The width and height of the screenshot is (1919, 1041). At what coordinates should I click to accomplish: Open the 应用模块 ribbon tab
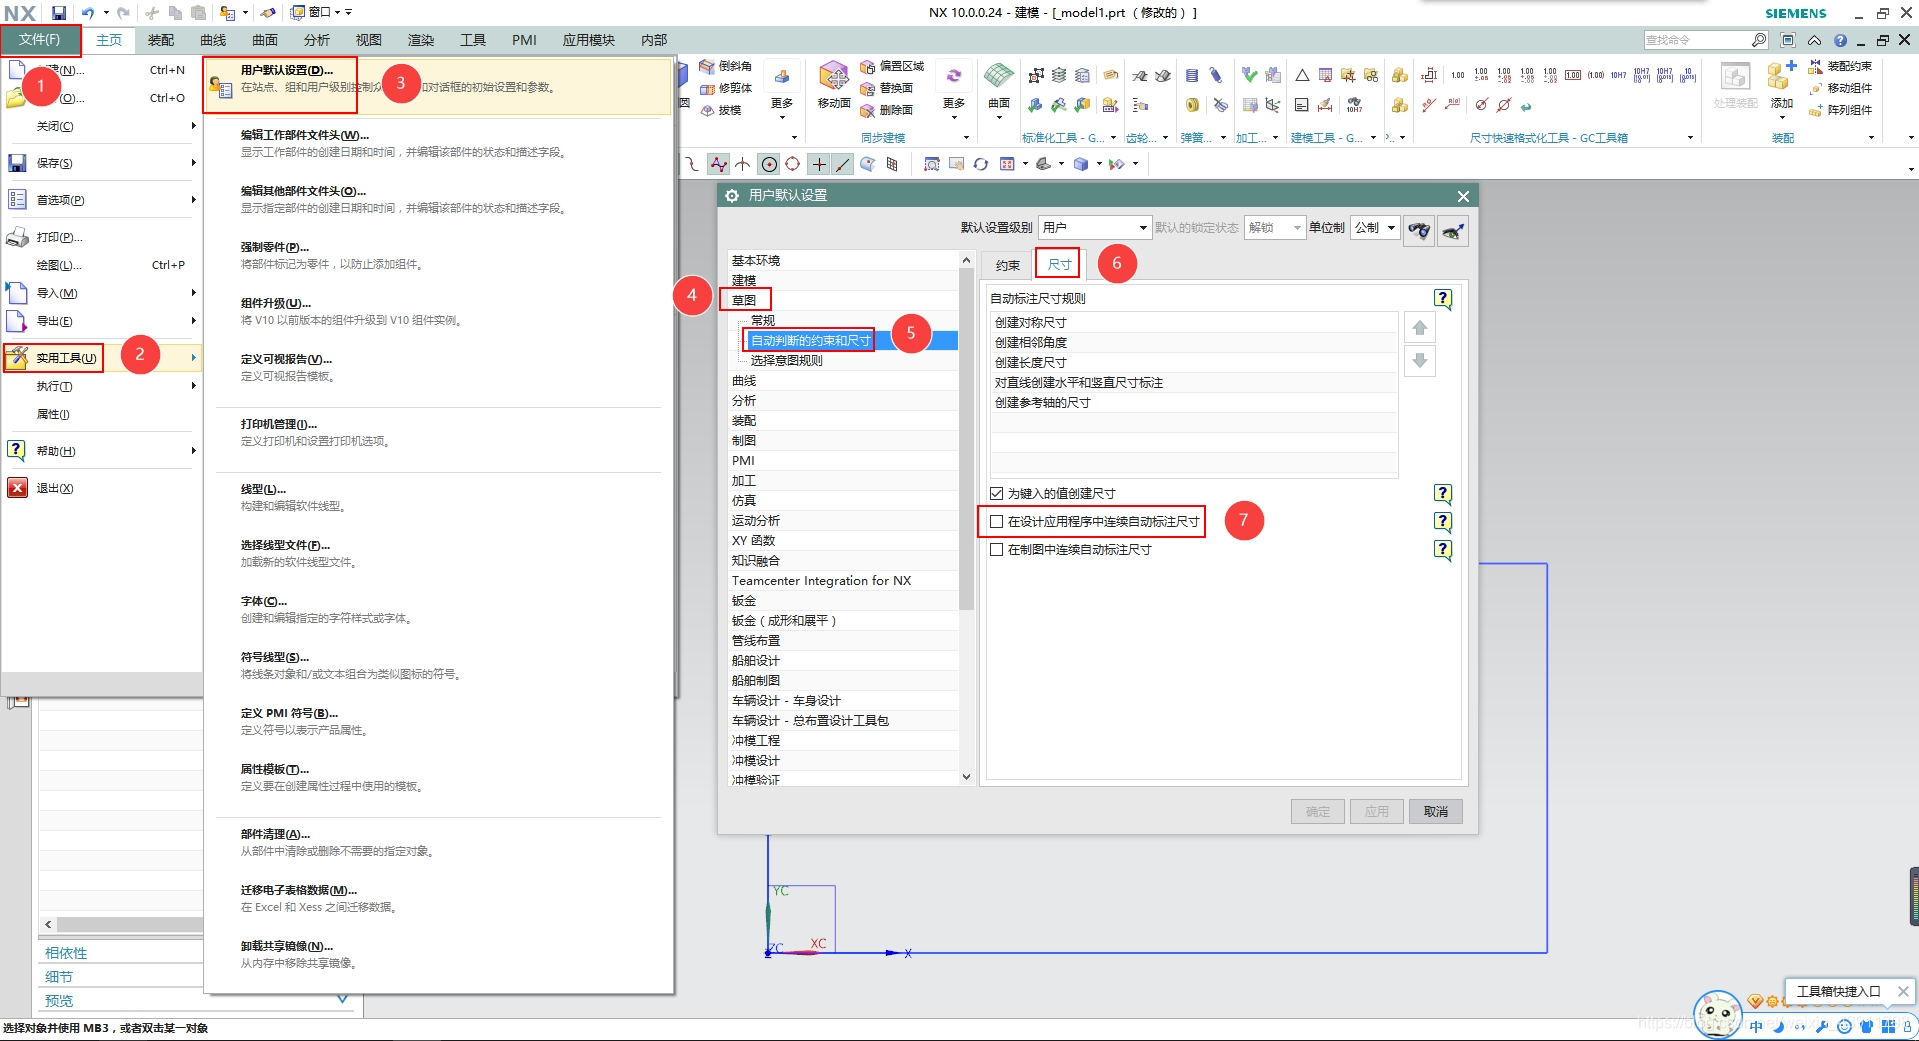(588, 40)
